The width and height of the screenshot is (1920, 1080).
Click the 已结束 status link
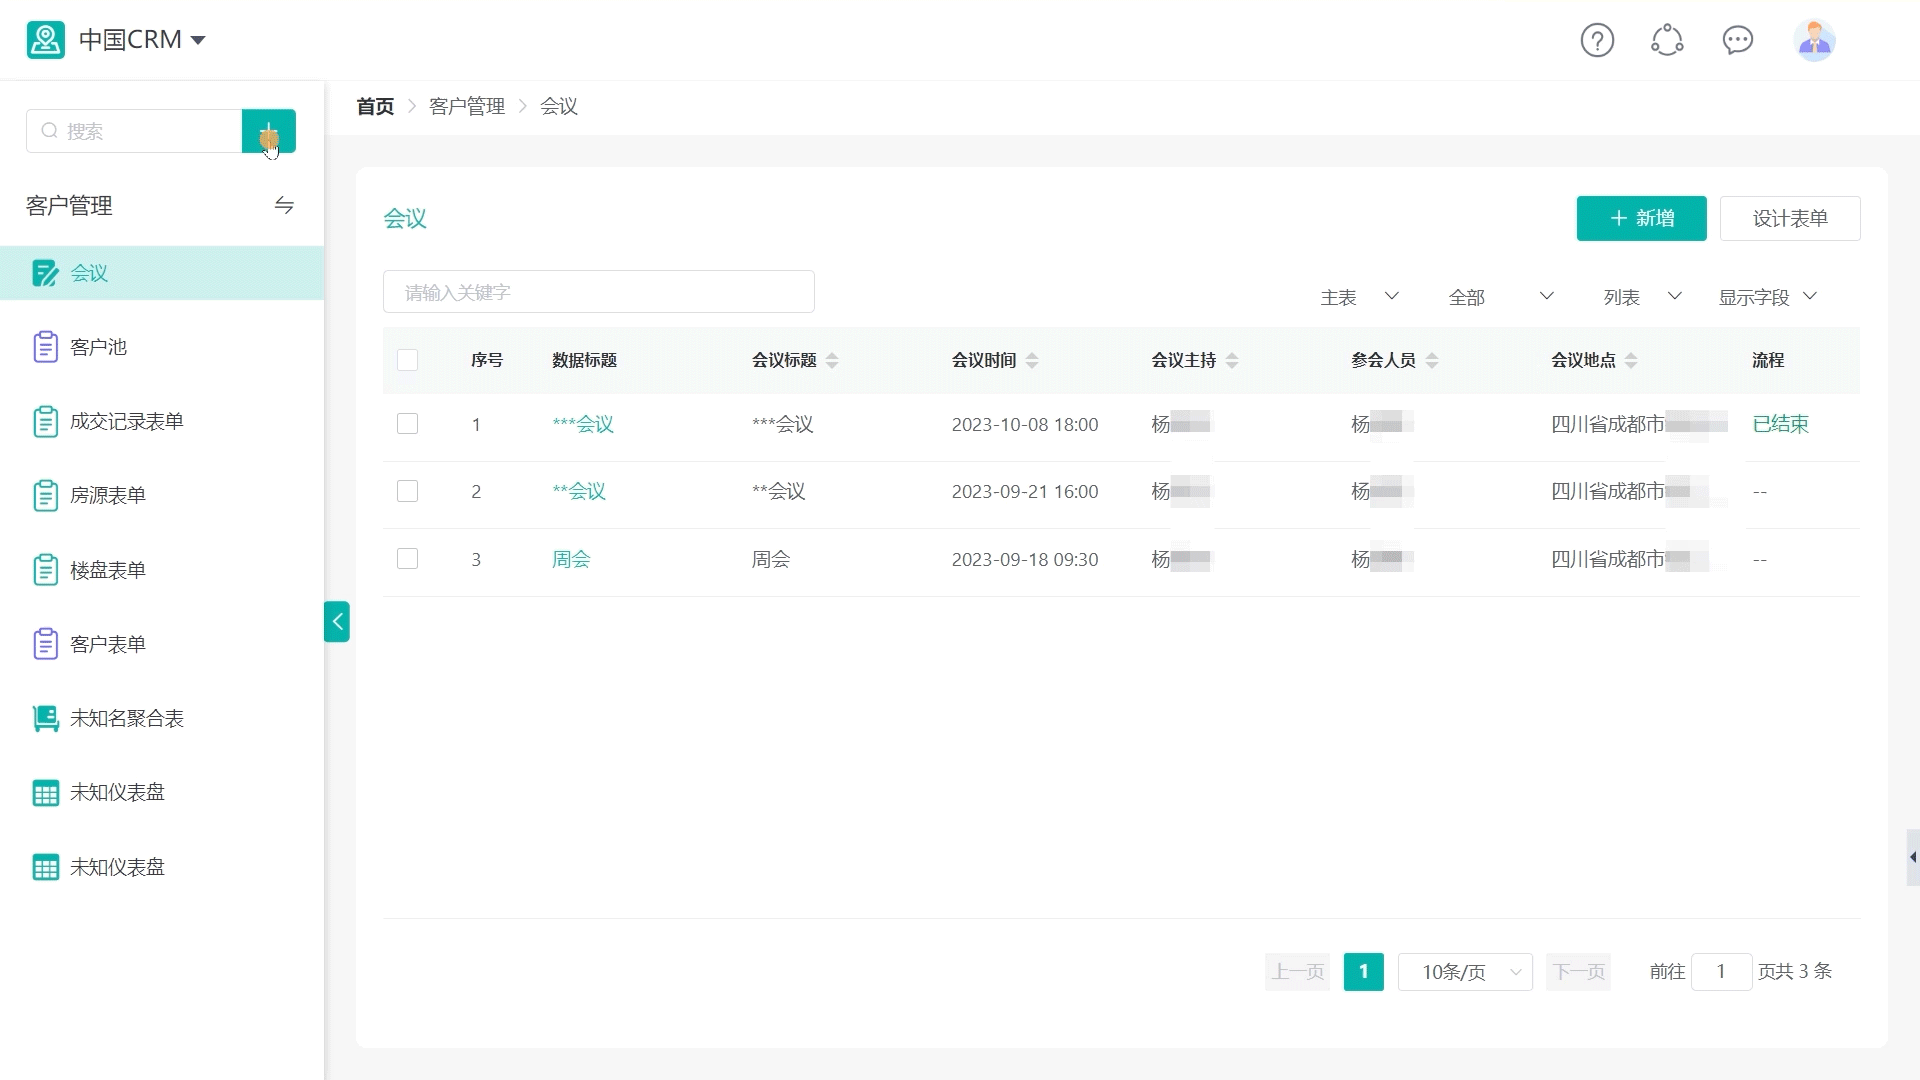[x=1780, y=424]
